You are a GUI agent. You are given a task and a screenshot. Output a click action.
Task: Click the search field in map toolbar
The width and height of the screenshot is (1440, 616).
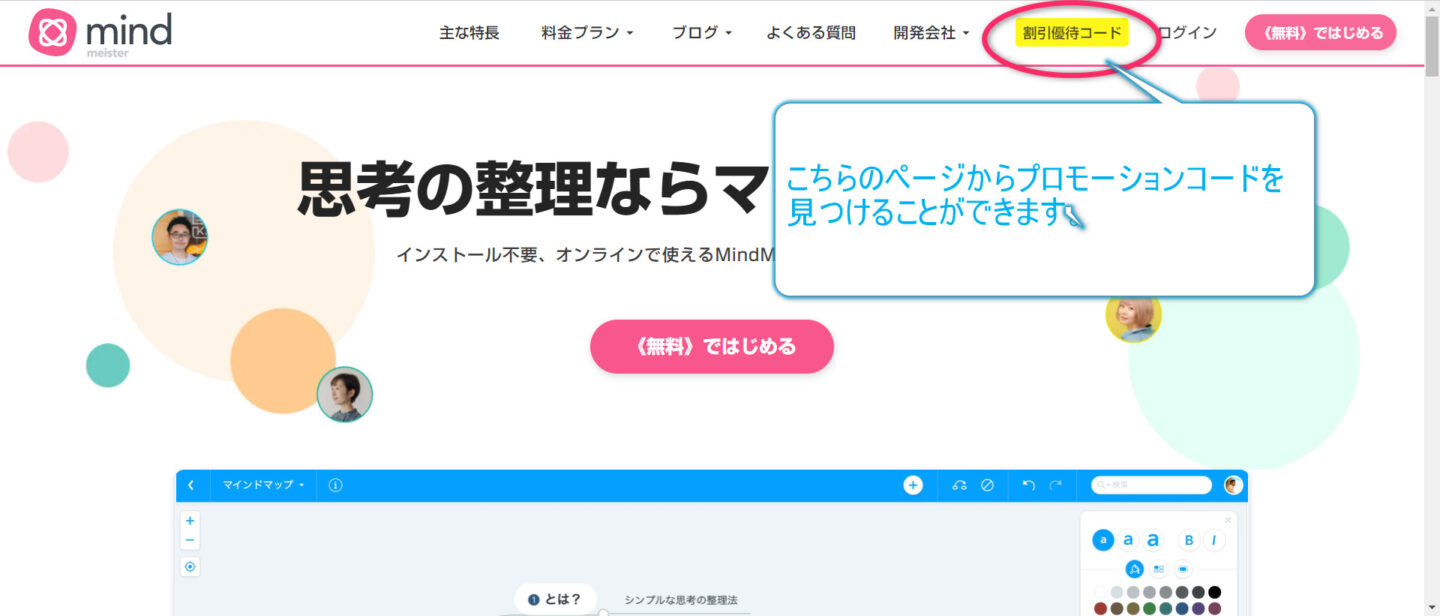1151,485
